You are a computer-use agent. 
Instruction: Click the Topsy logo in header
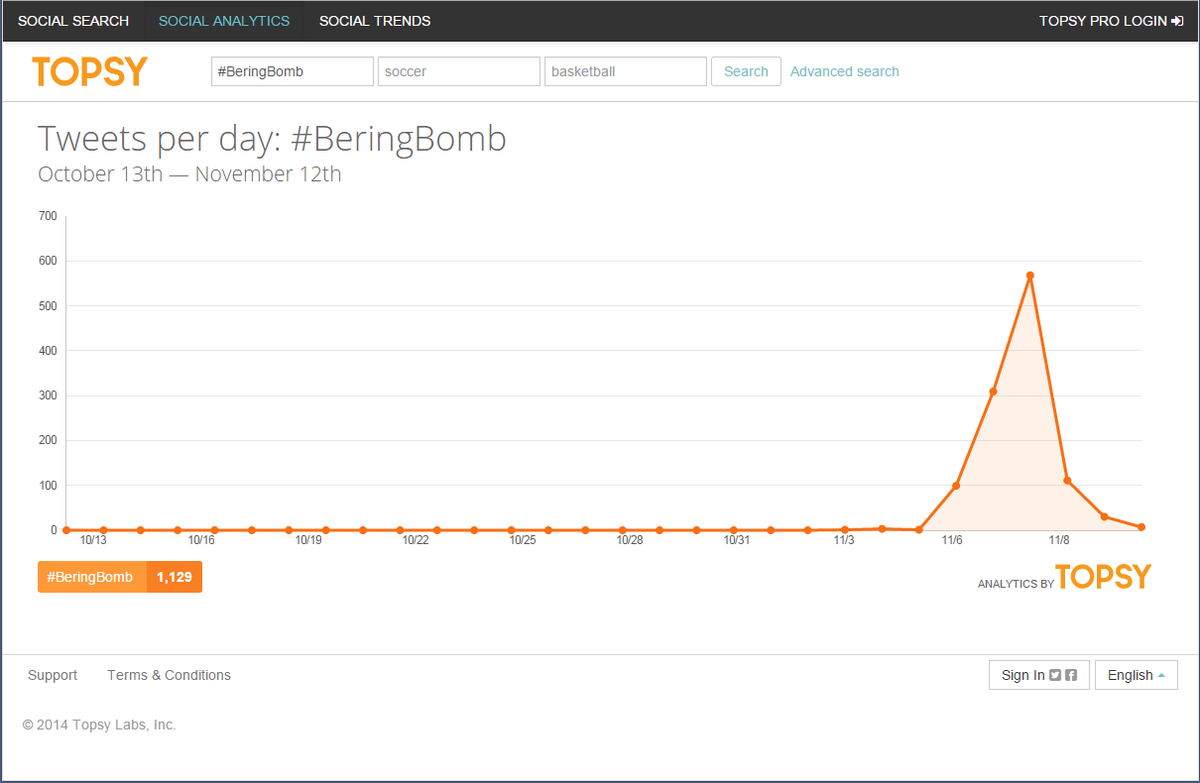point(90,72)
